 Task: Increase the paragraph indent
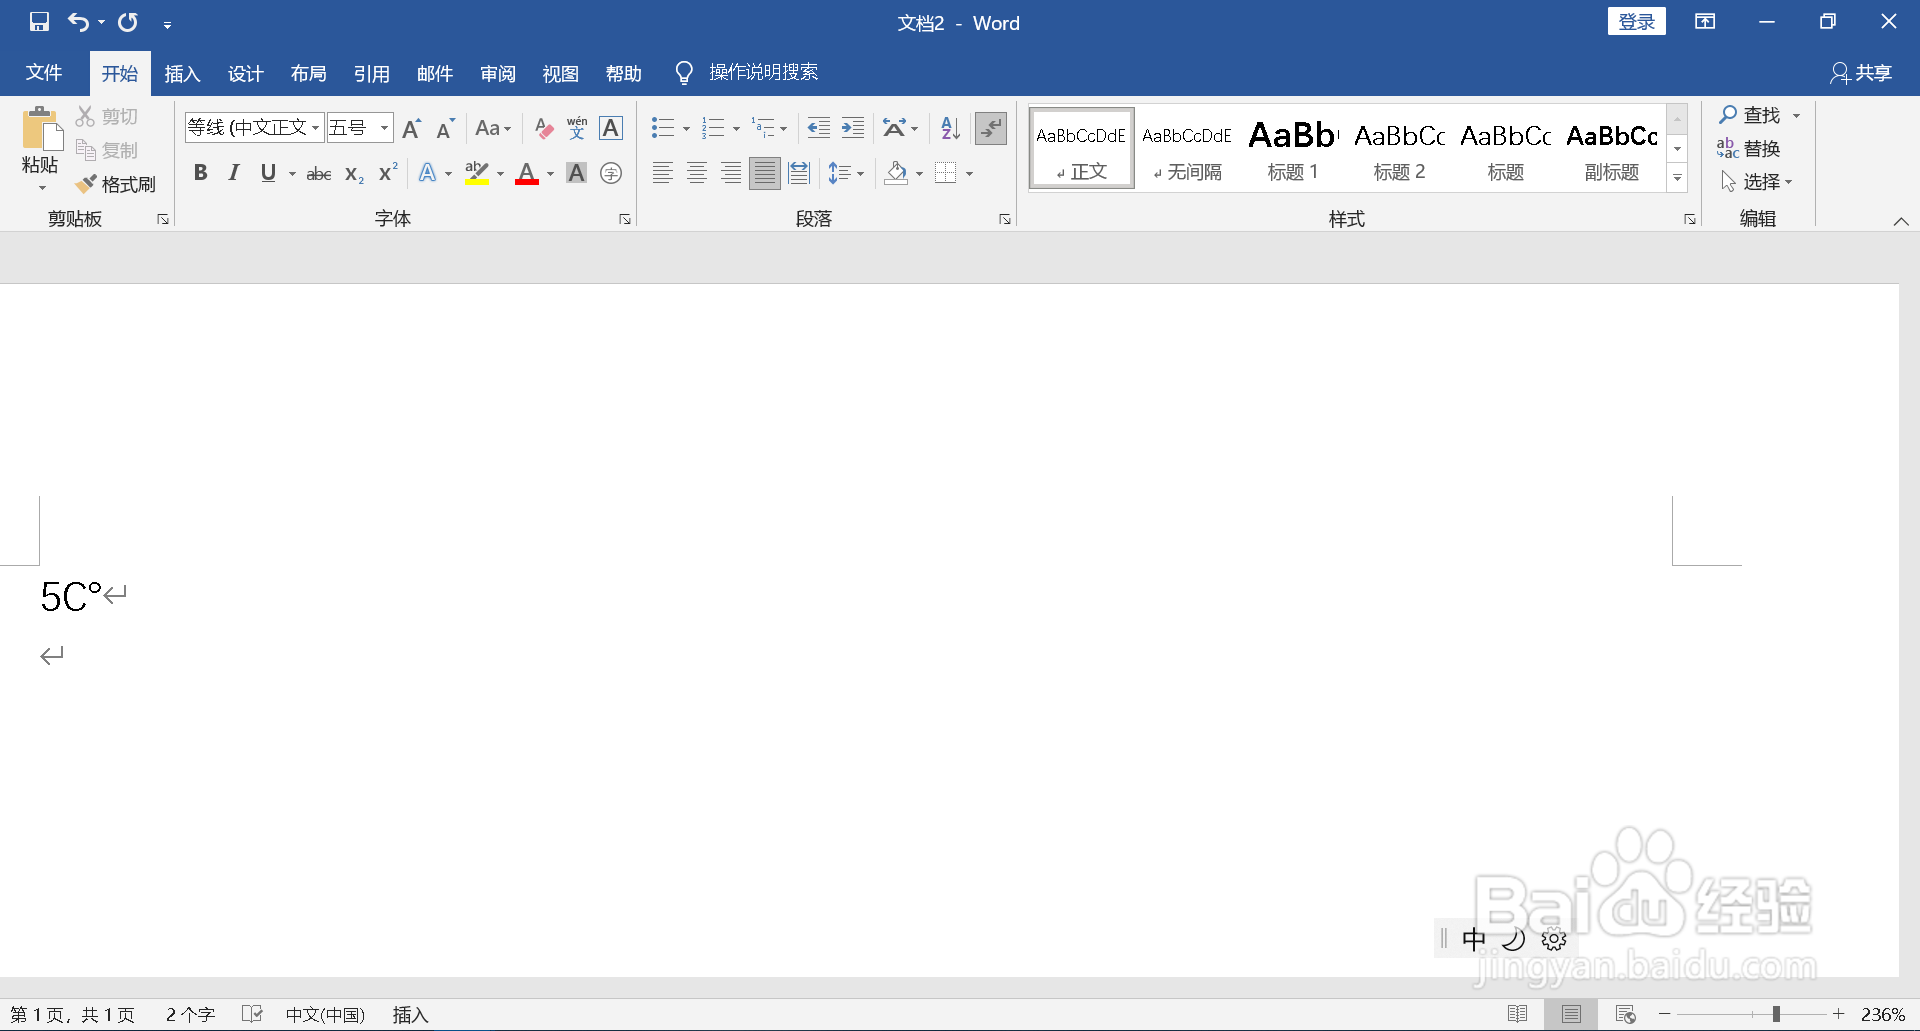(x=853, y=128)
